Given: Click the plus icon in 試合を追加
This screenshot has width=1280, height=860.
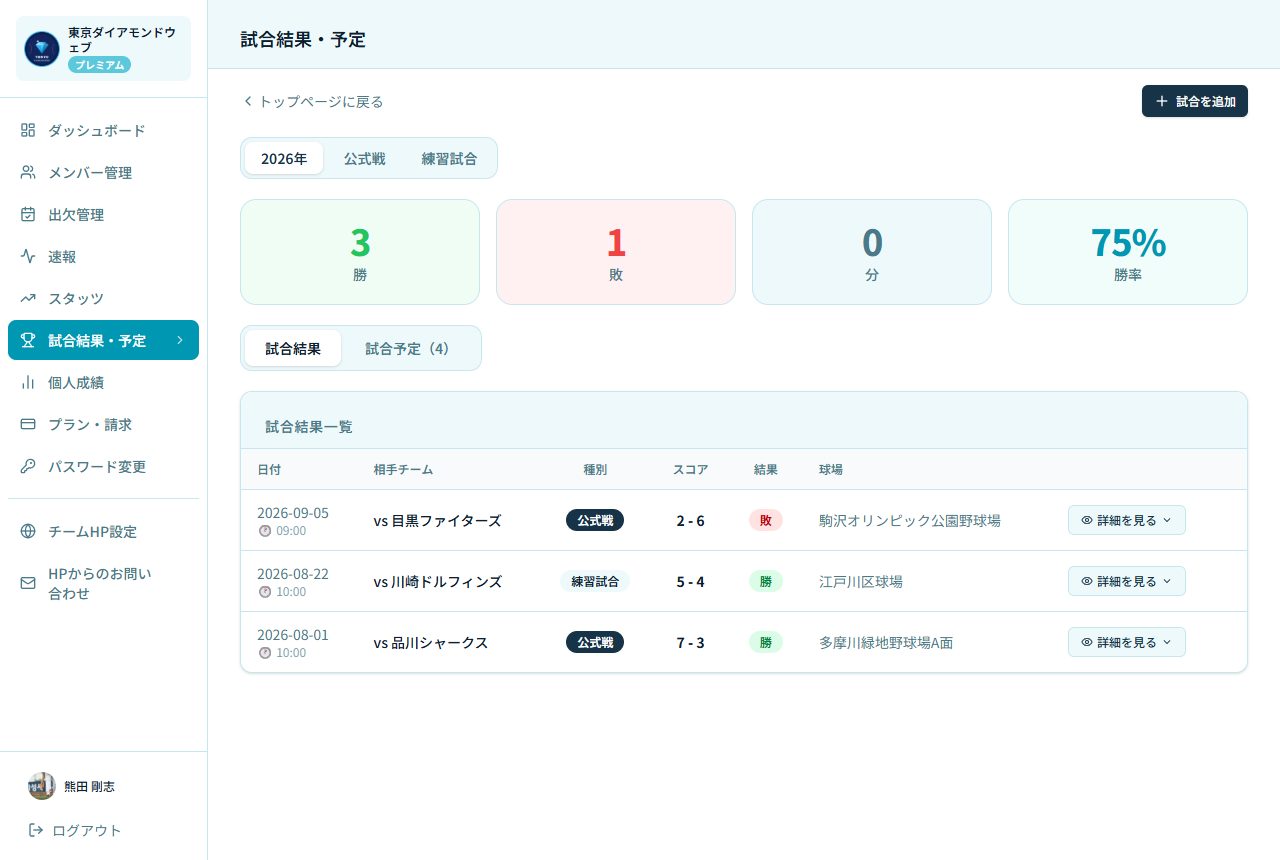Looking at the screenshot, I should click(1161, 101).
